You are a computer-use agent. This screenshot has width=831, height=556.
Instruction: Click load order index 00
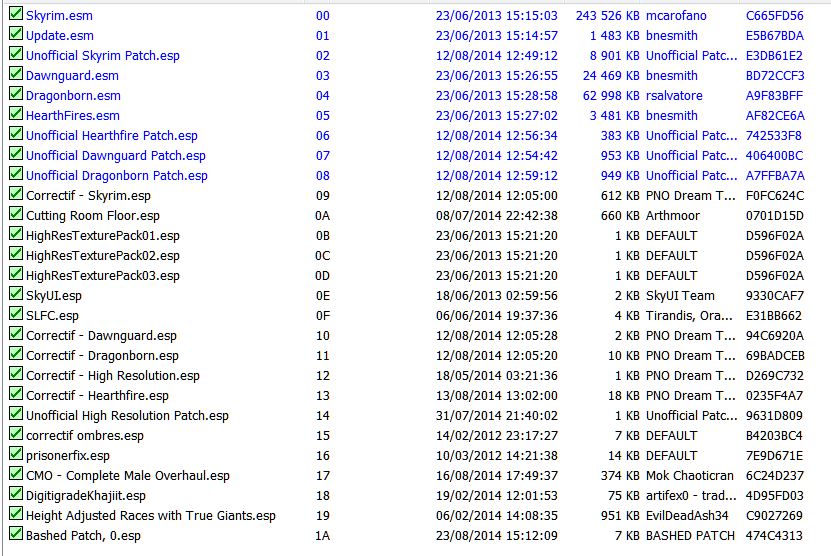coord(323,16)
